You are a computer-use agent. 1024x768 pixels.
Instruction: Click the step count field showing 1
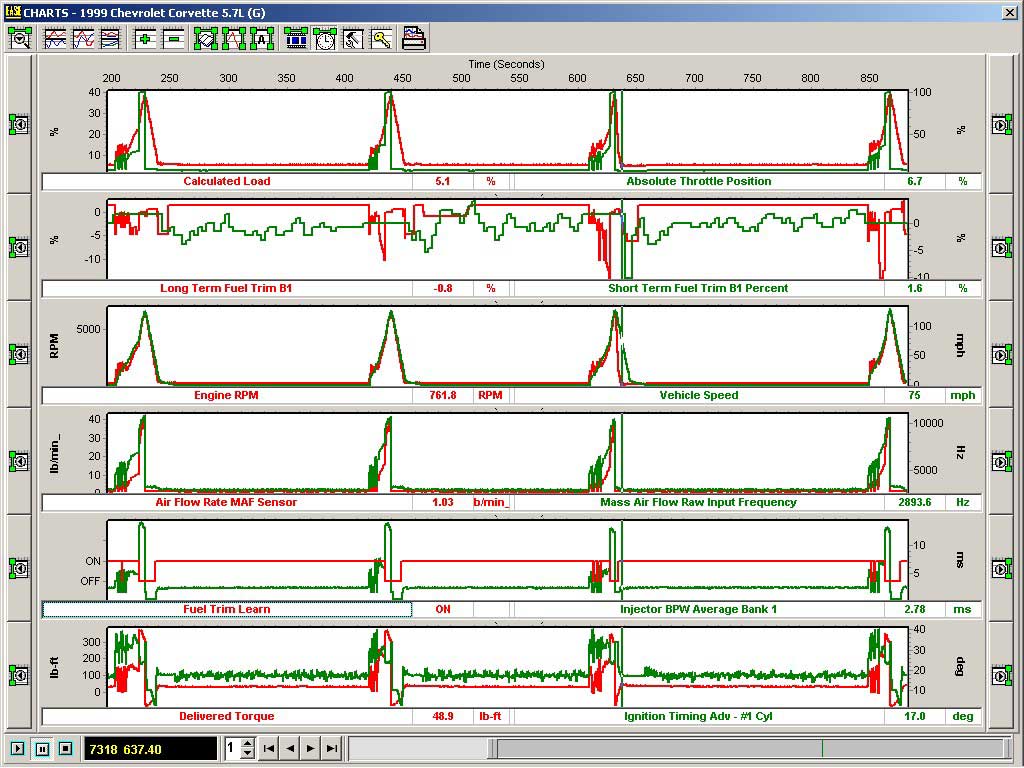pos(232,748)
